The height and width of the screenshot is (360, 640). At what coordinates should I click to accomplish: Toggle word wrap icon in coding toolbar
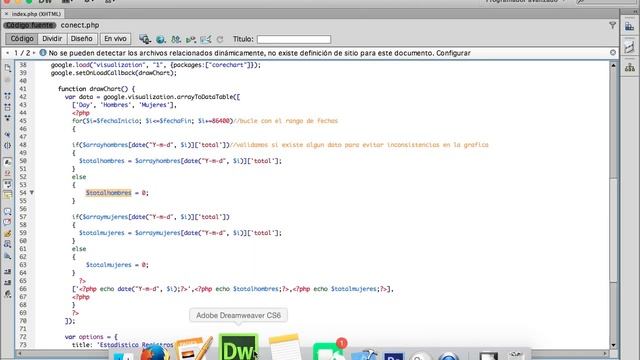pos(7,184)
